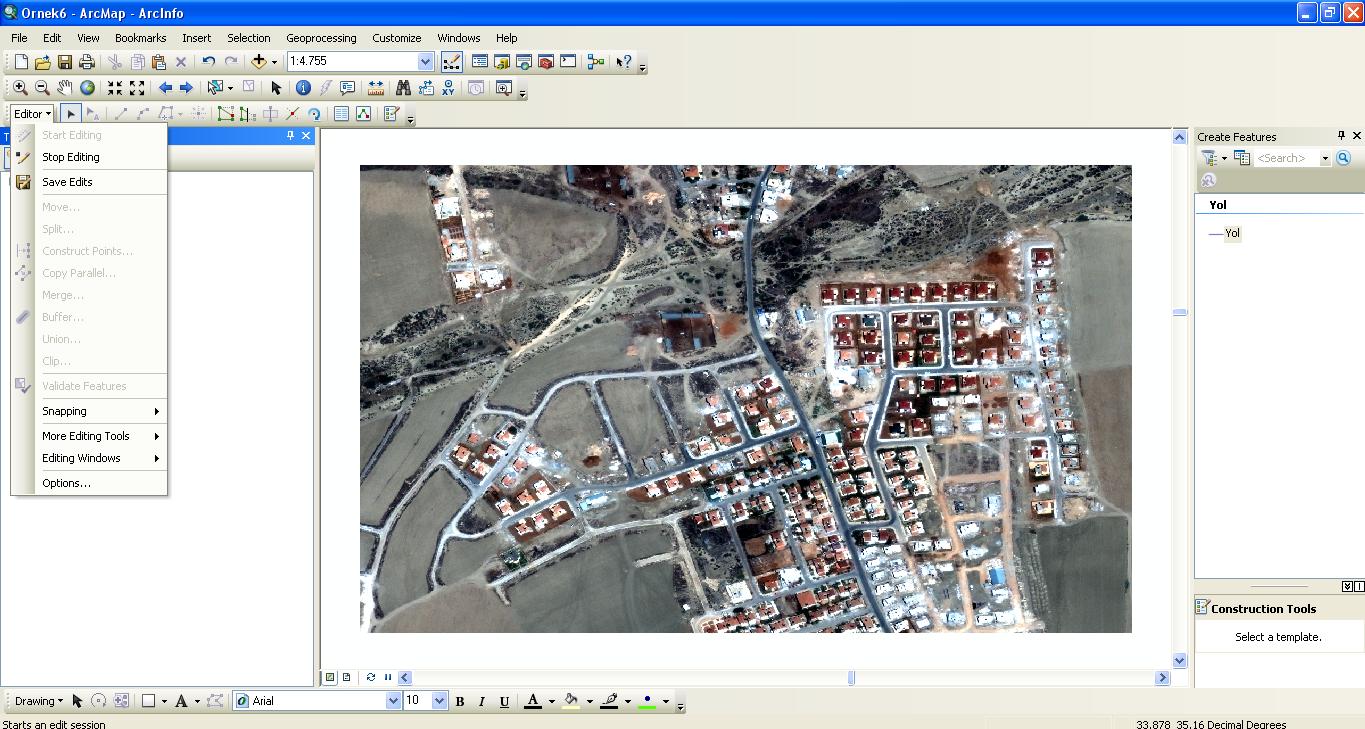
Task: Expand the Add Data dropdown arrow
Action: (x=274, y=62)
